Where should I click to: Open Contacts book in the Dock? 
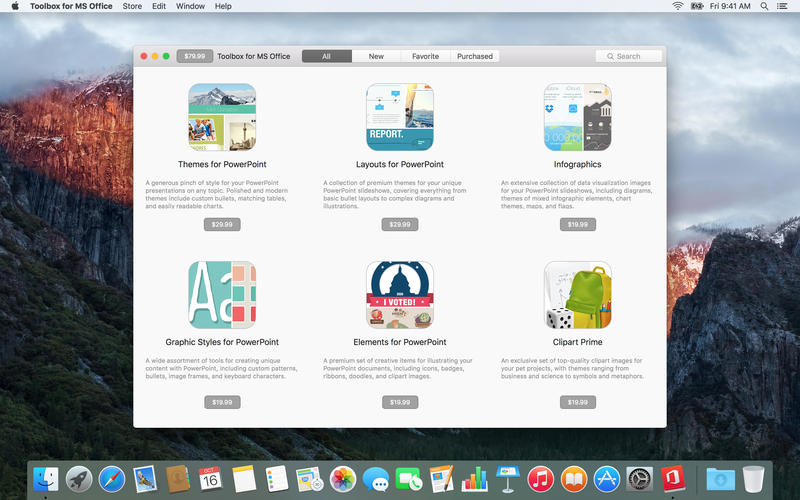click(x=178, y=480)
